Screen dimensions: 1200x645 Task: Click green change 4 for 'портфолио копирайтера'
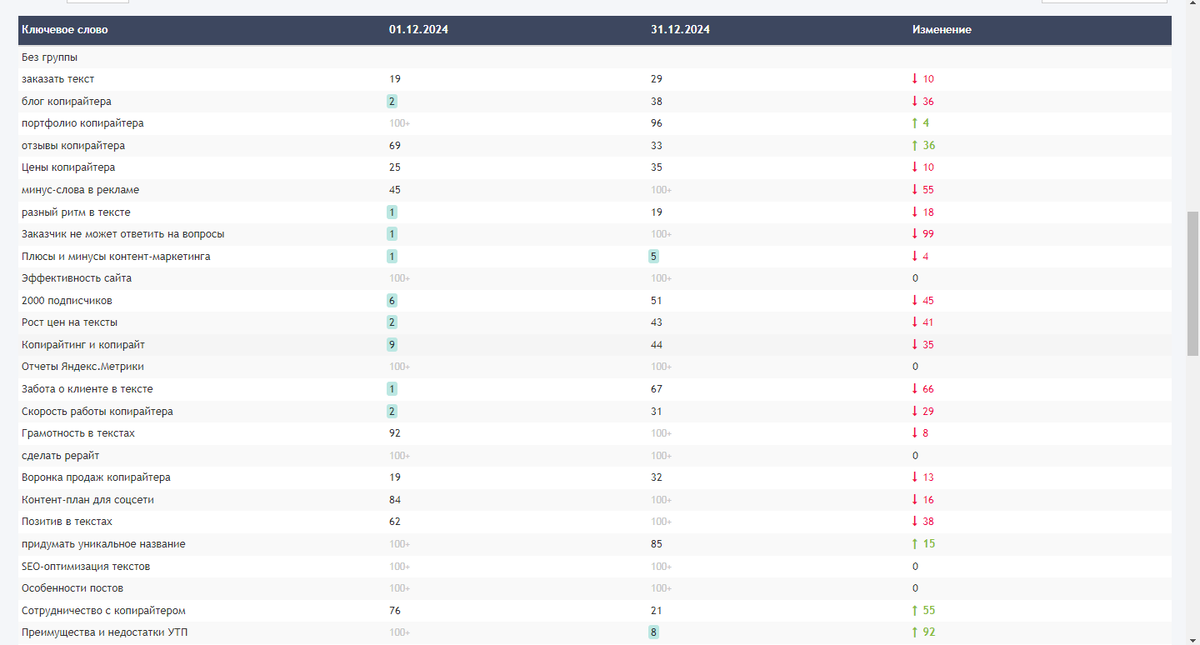(926, 123)
